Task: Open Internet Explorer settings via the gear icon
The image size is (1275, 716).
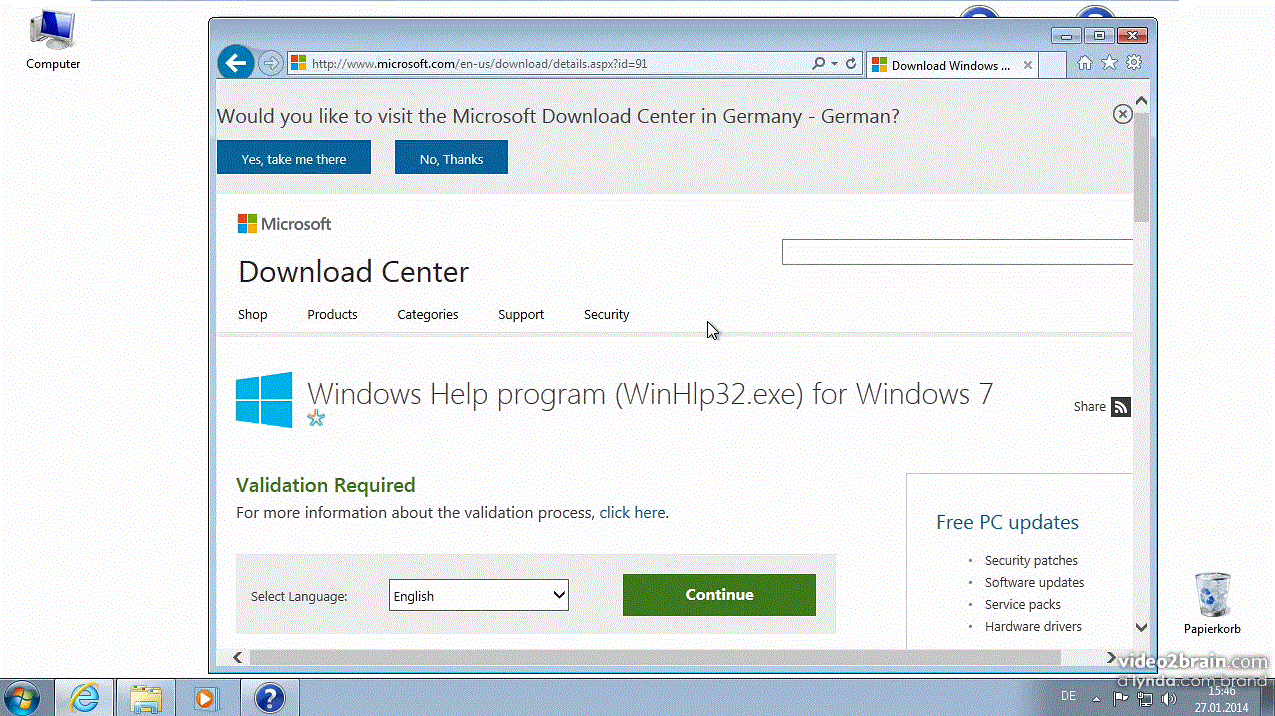Action: click(x=1133, y=62)
